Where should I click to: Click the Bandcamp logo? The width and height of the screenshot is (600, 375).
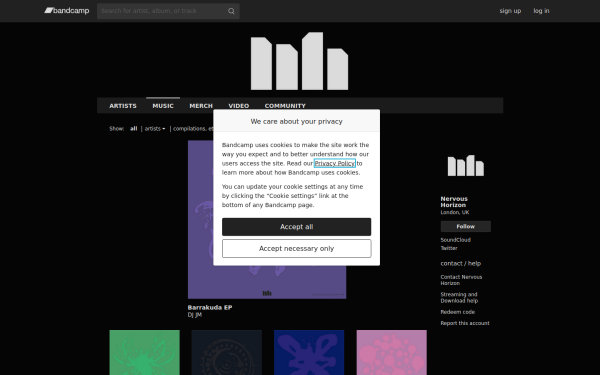click(x=67, y=11)
